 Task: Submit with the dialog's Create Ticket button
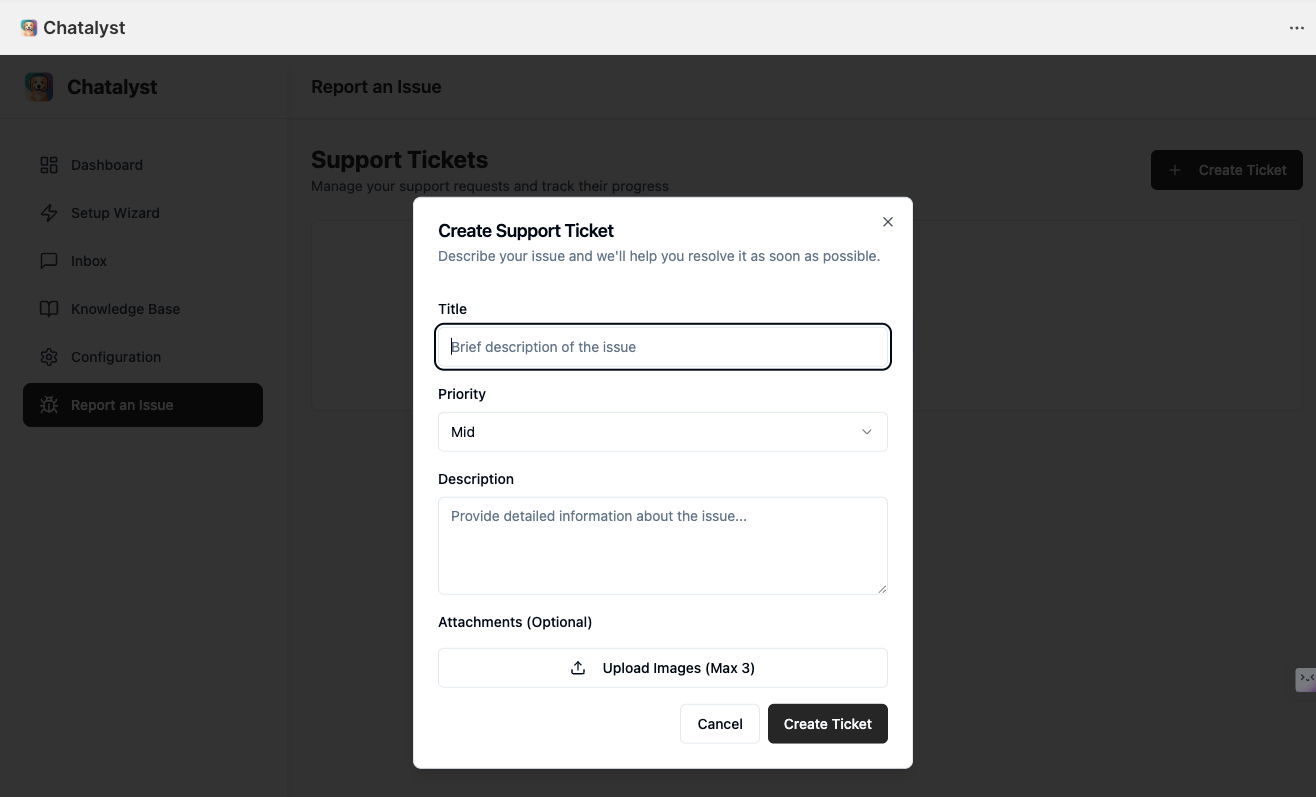827,724
